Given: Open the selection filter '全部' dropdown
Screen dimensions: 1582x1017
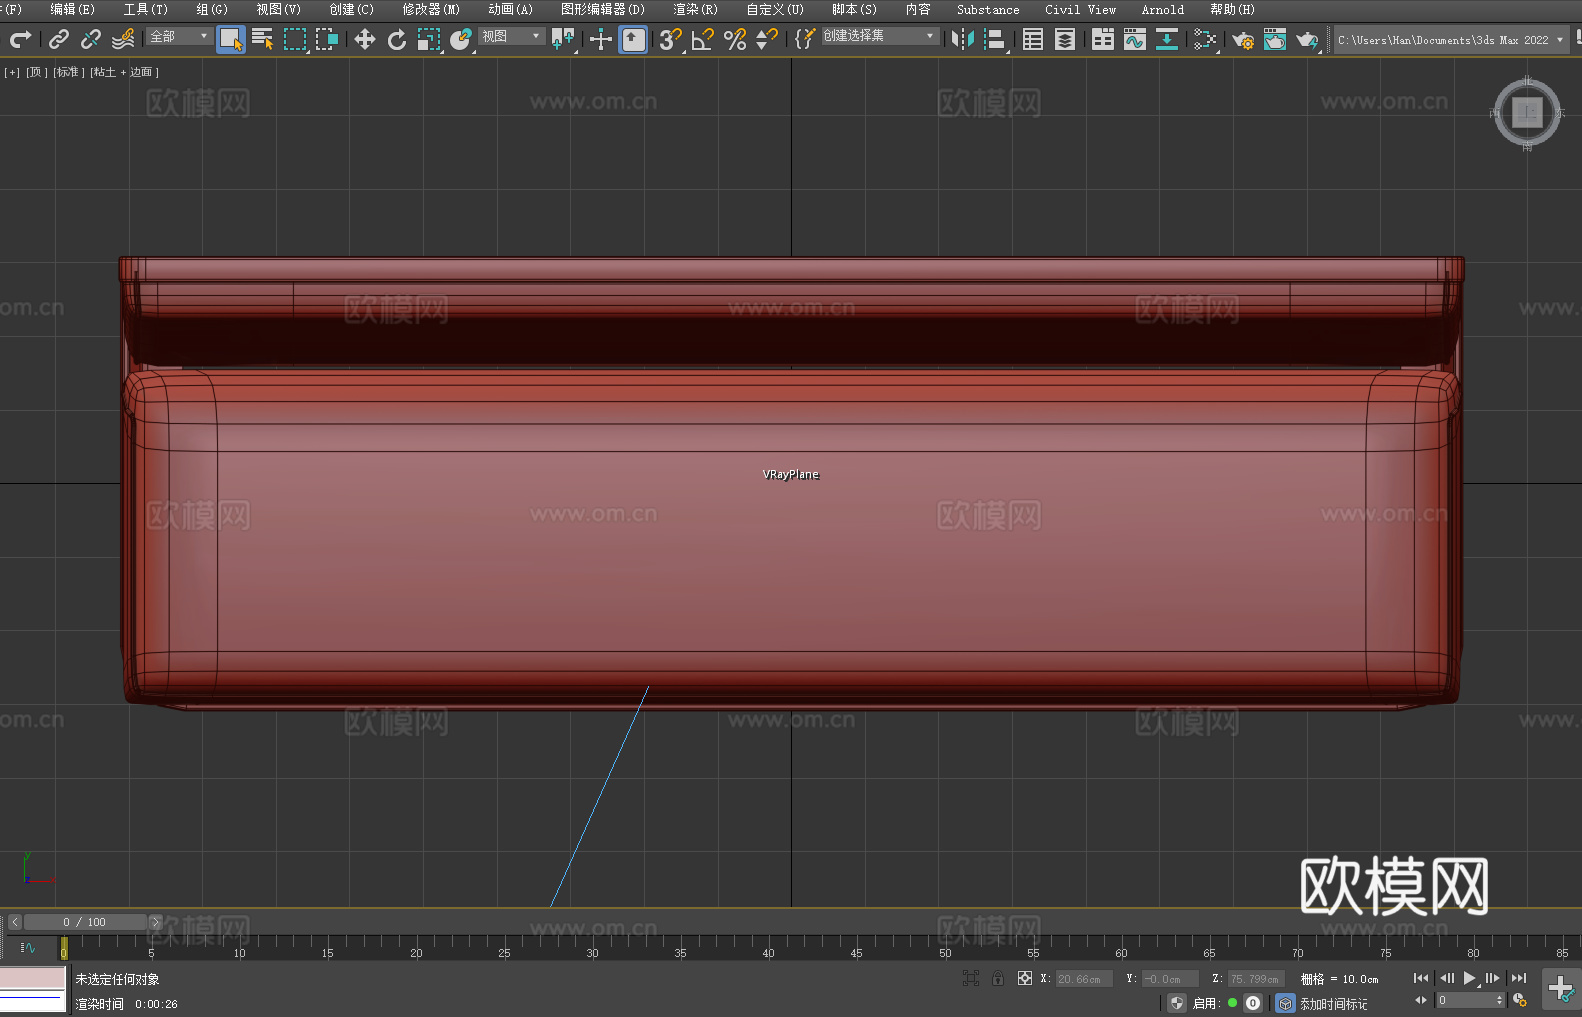Looking at the screenshot, I should point(179,36).
